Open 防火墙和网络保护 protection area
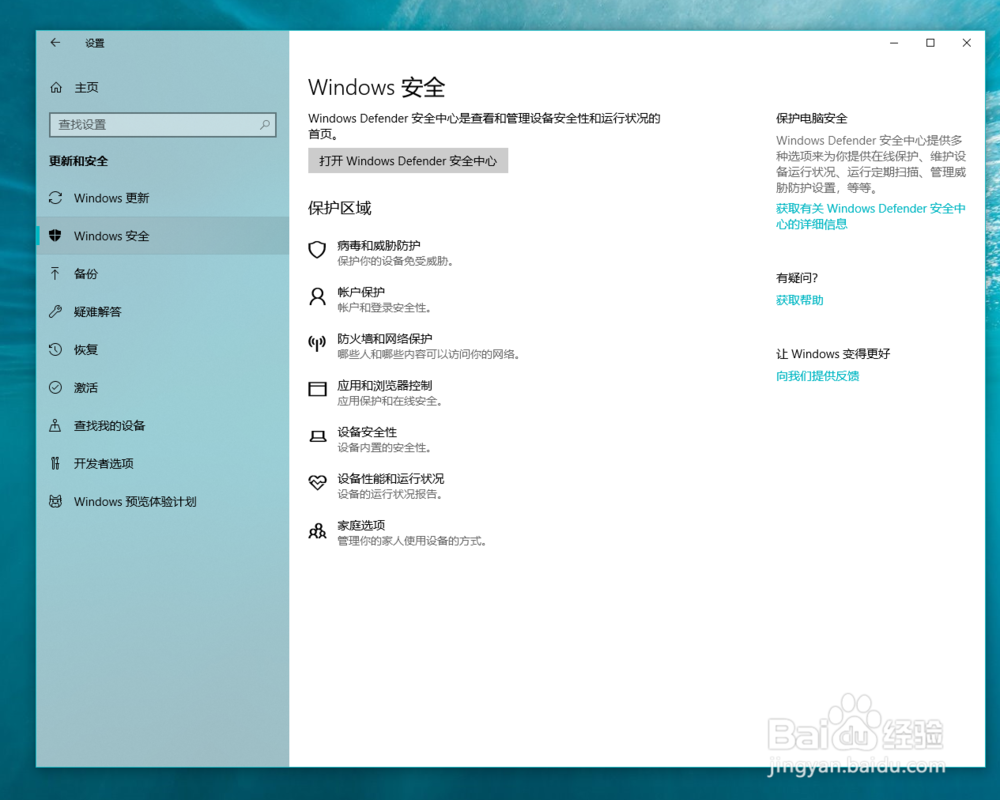 pyautogui.click(x=415, y=346)
